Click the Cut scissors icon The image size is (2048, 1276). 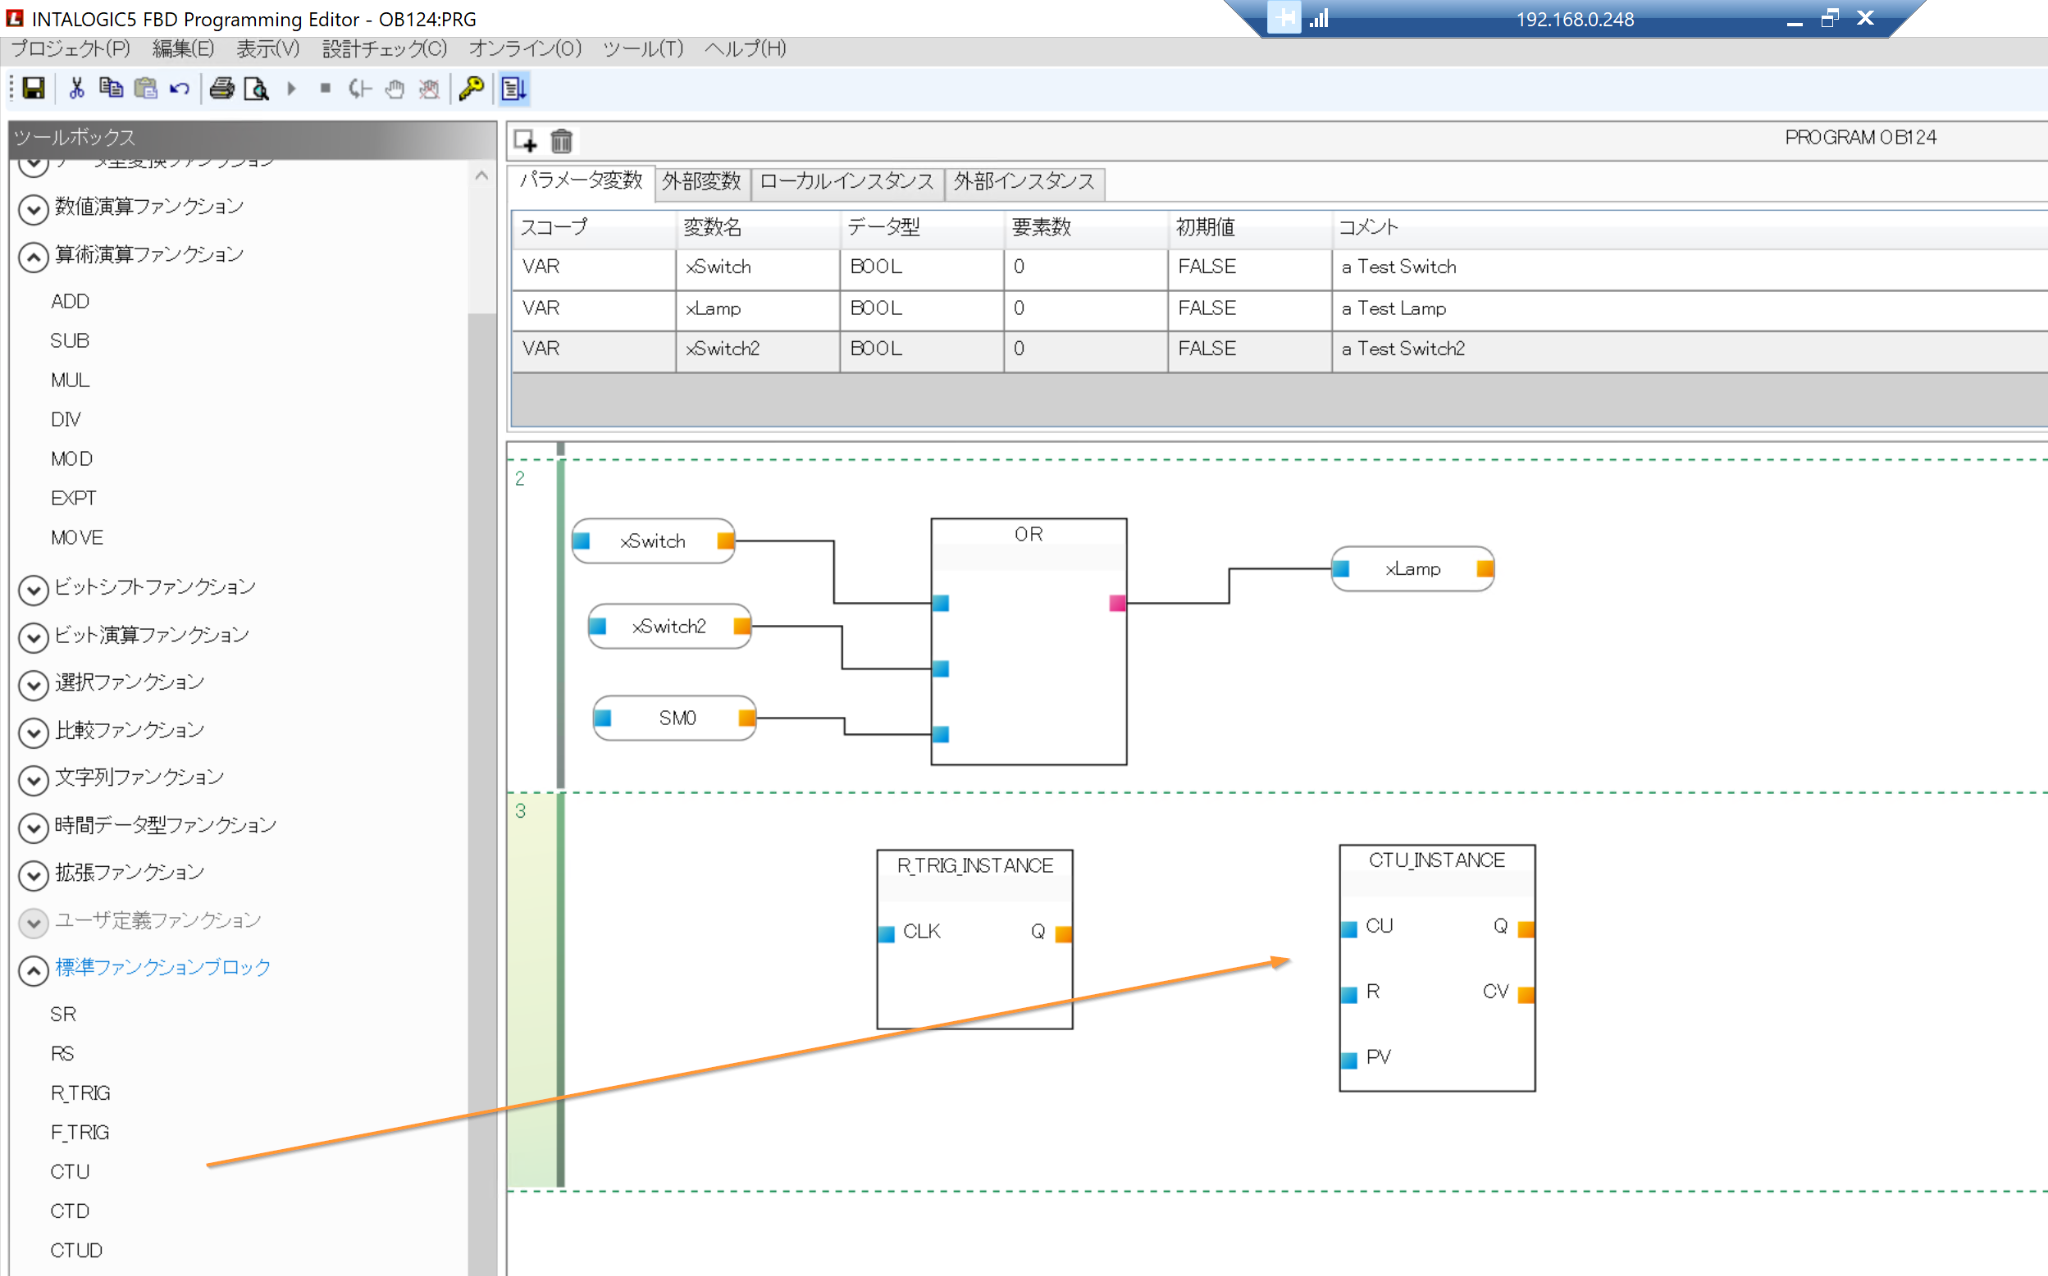pos(76,89)
